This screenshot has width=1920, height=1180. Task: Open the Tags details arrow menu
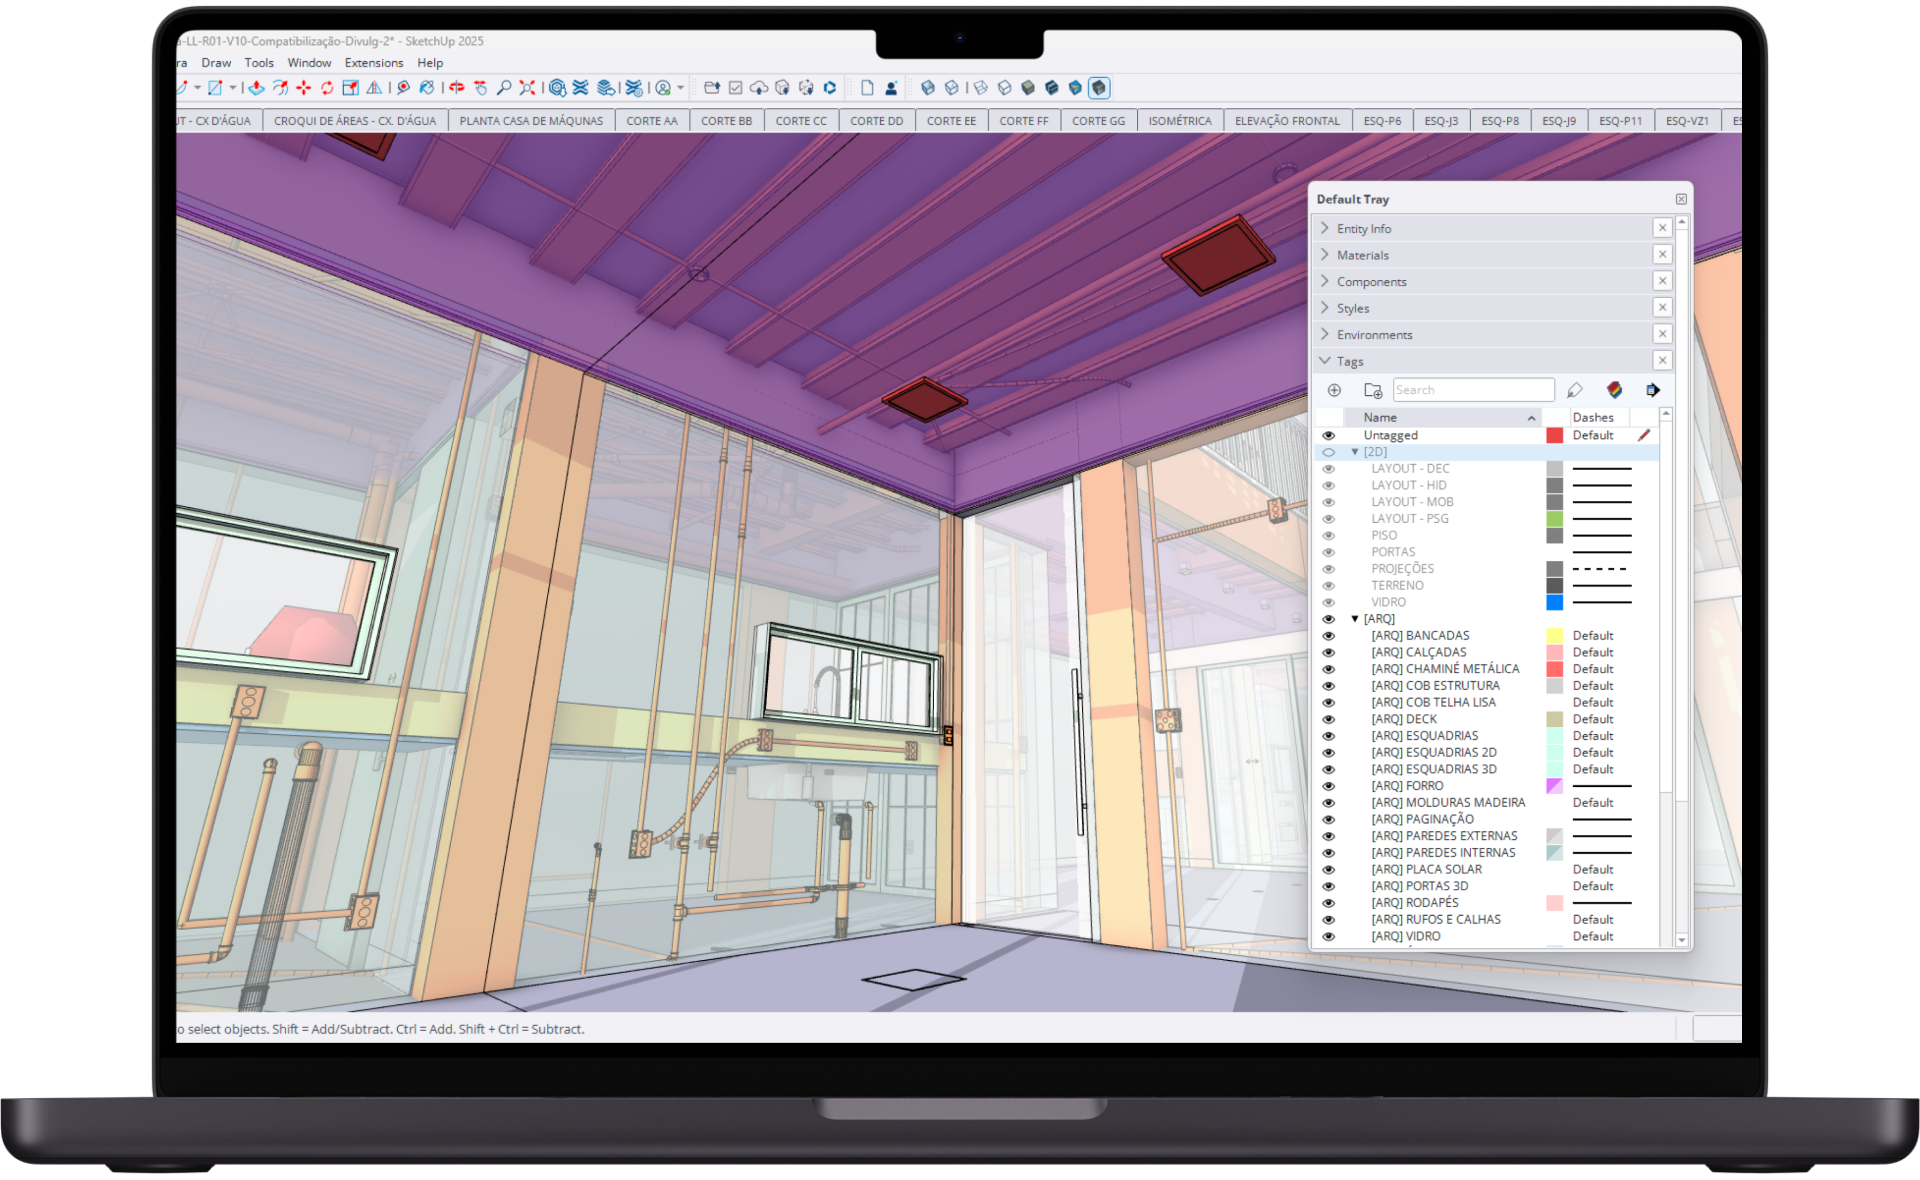[x=1652, y=390]
